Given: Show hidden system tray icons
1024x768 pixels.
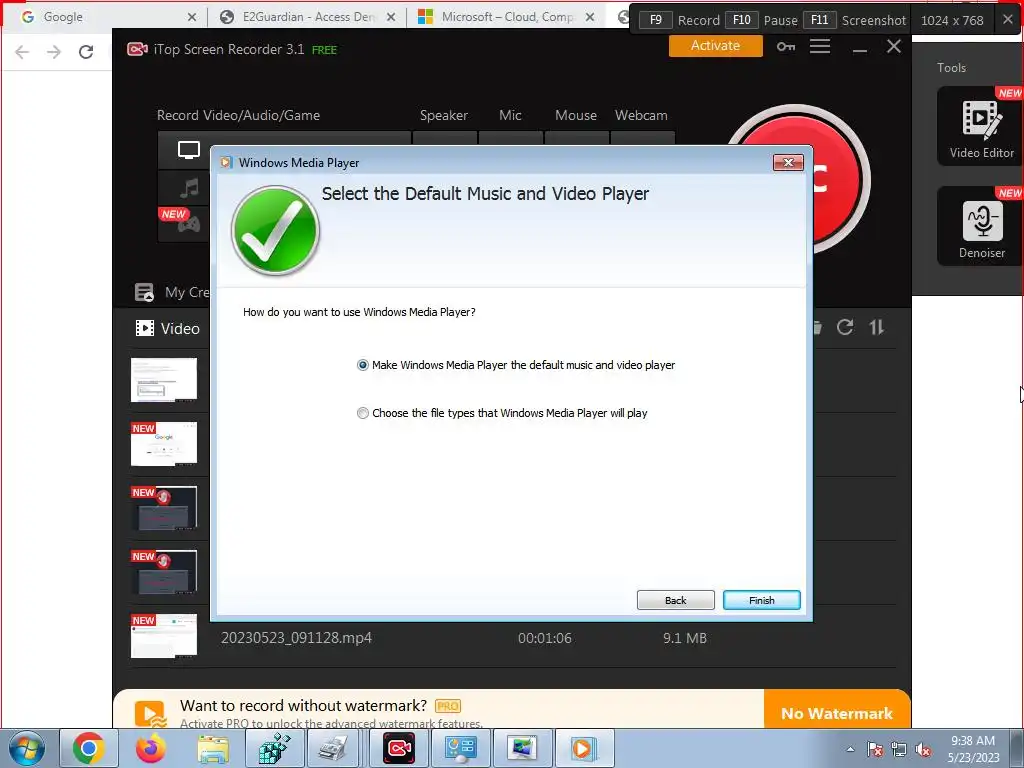Looking at the screenshot, I should coord(850,749).
